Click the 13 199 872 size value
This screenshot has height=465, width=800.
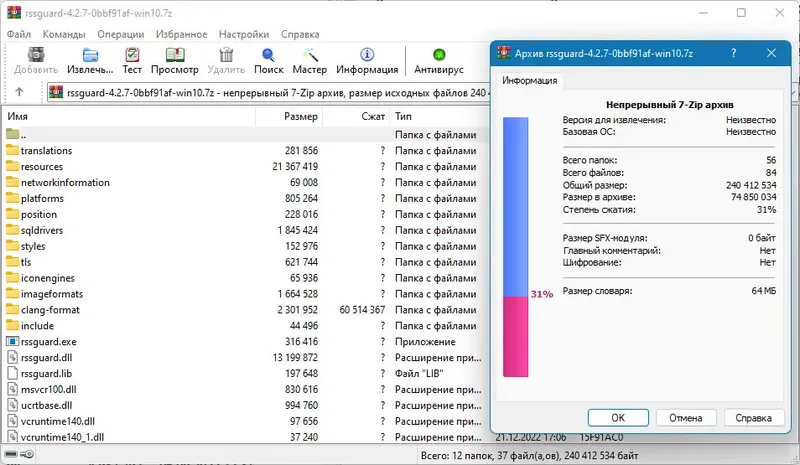(x=295, y=357)
